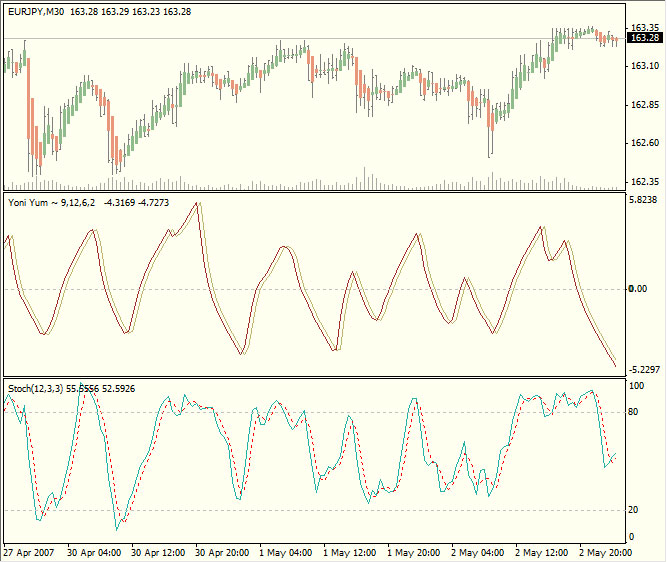Image resolution: width=667 pixels, height=562 pixels.
Task: Click the Stochastic 80 level label
Action: click(x=633, y=412)
